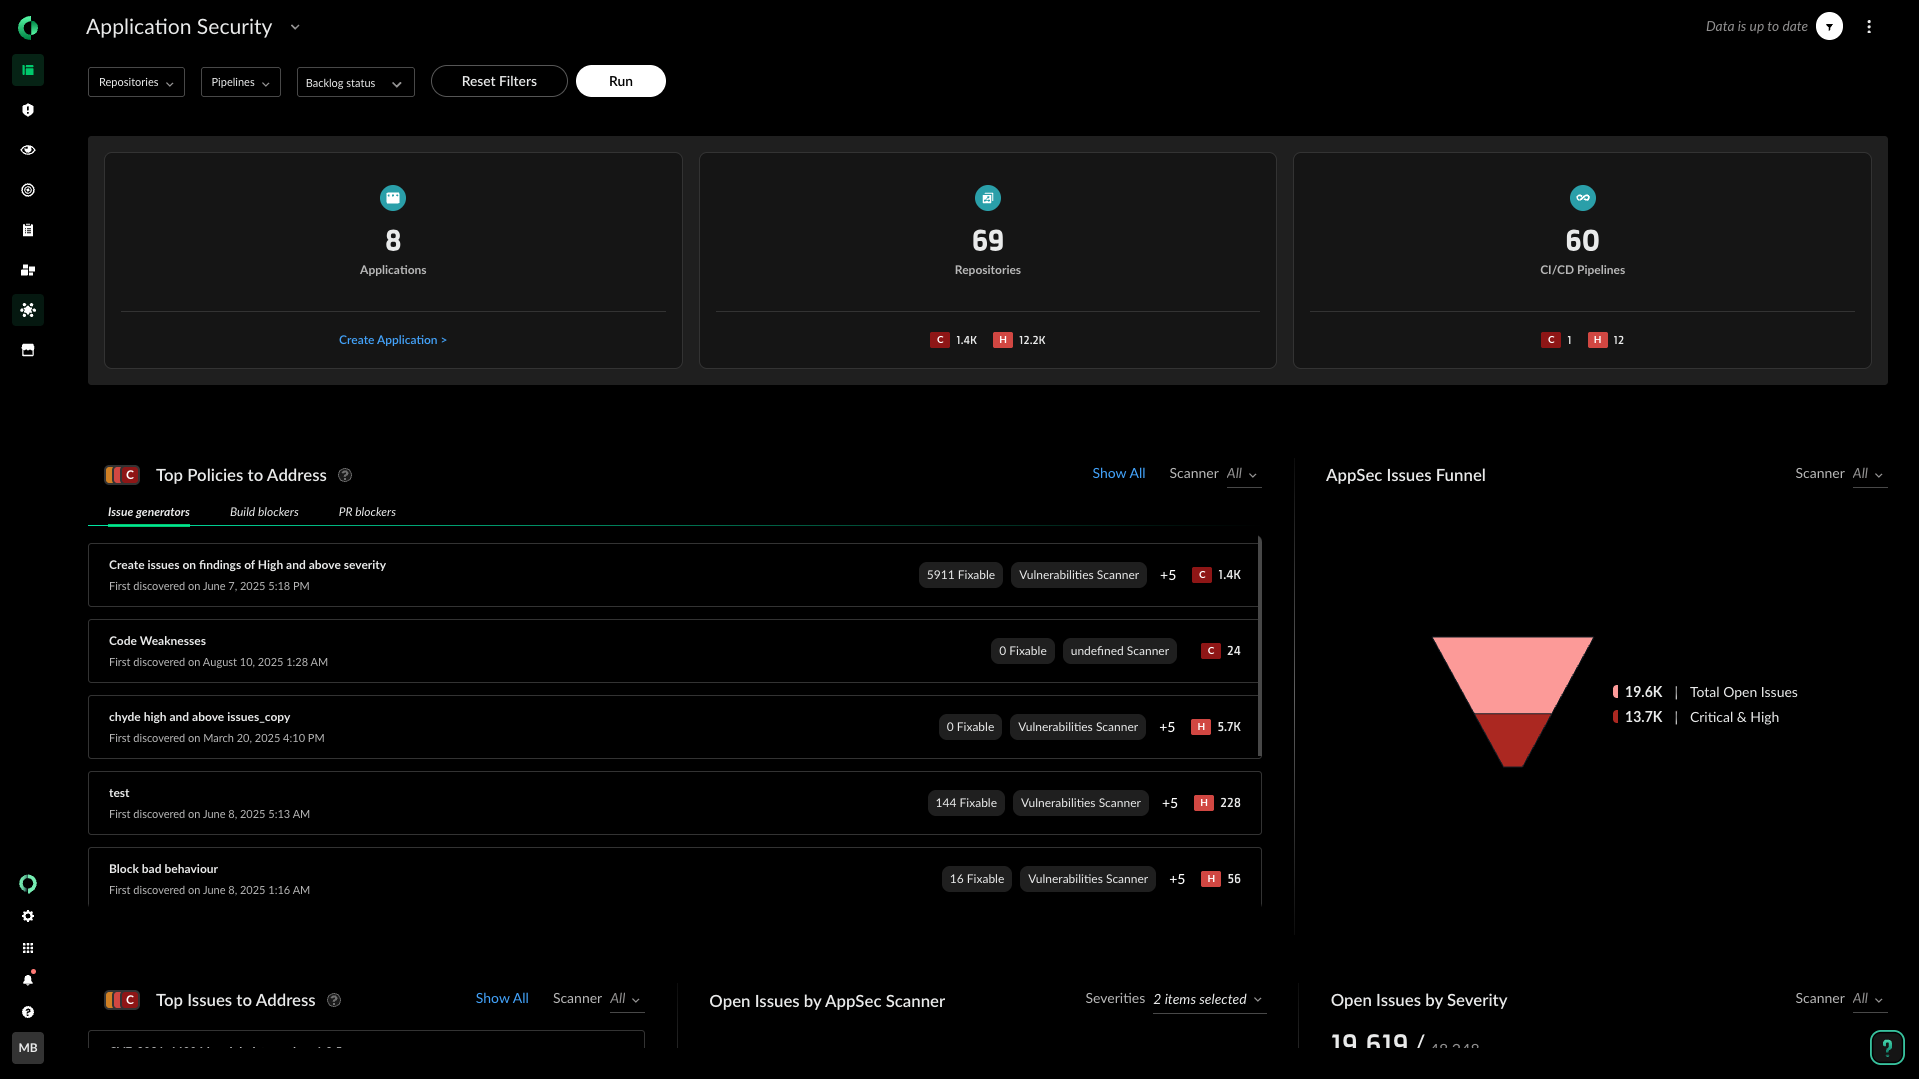Open the notifications bell icon

(x=28, y=980)
